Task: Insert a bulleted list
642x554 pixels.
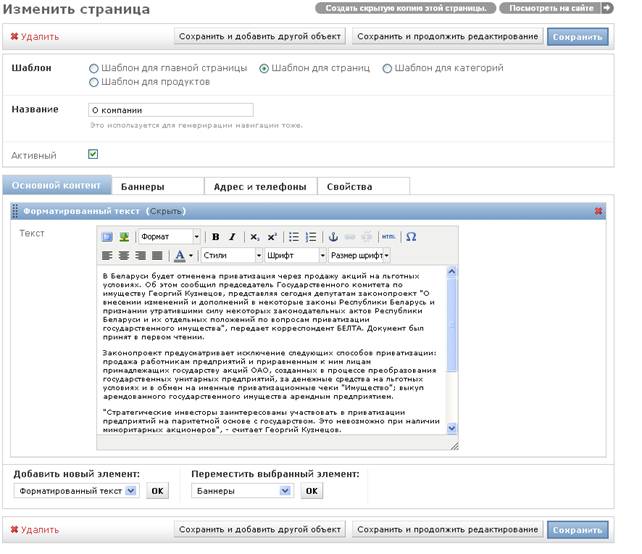Action: [294, 237]
